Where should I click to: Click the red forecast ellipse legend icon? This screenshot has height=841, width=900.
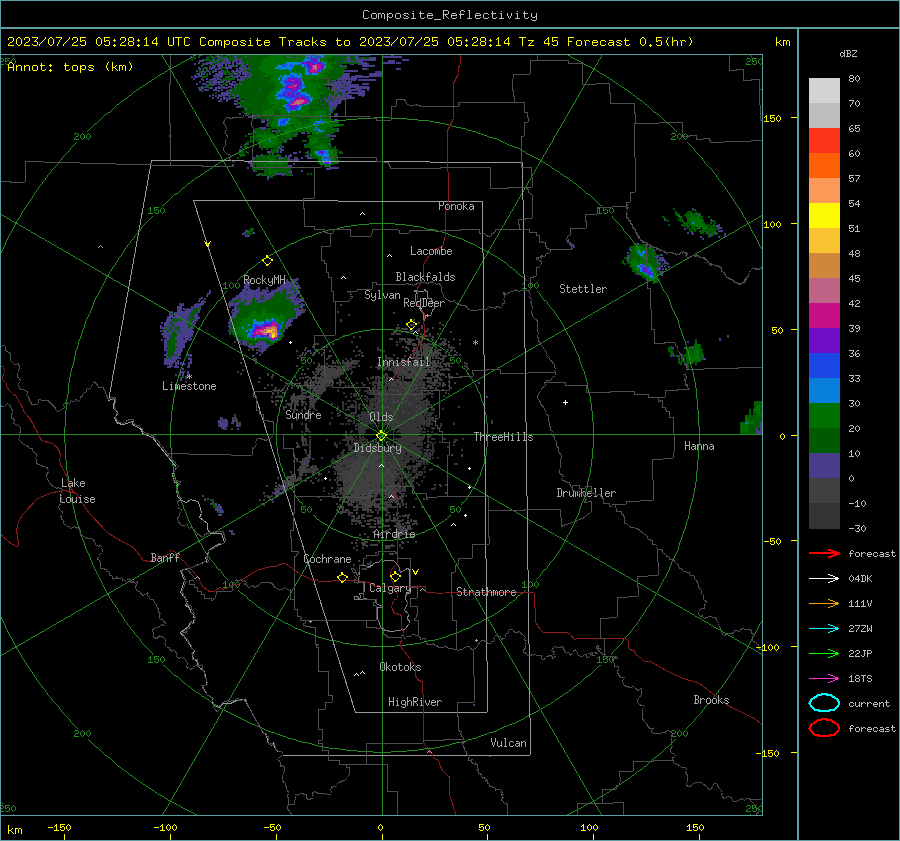(824, 728)
